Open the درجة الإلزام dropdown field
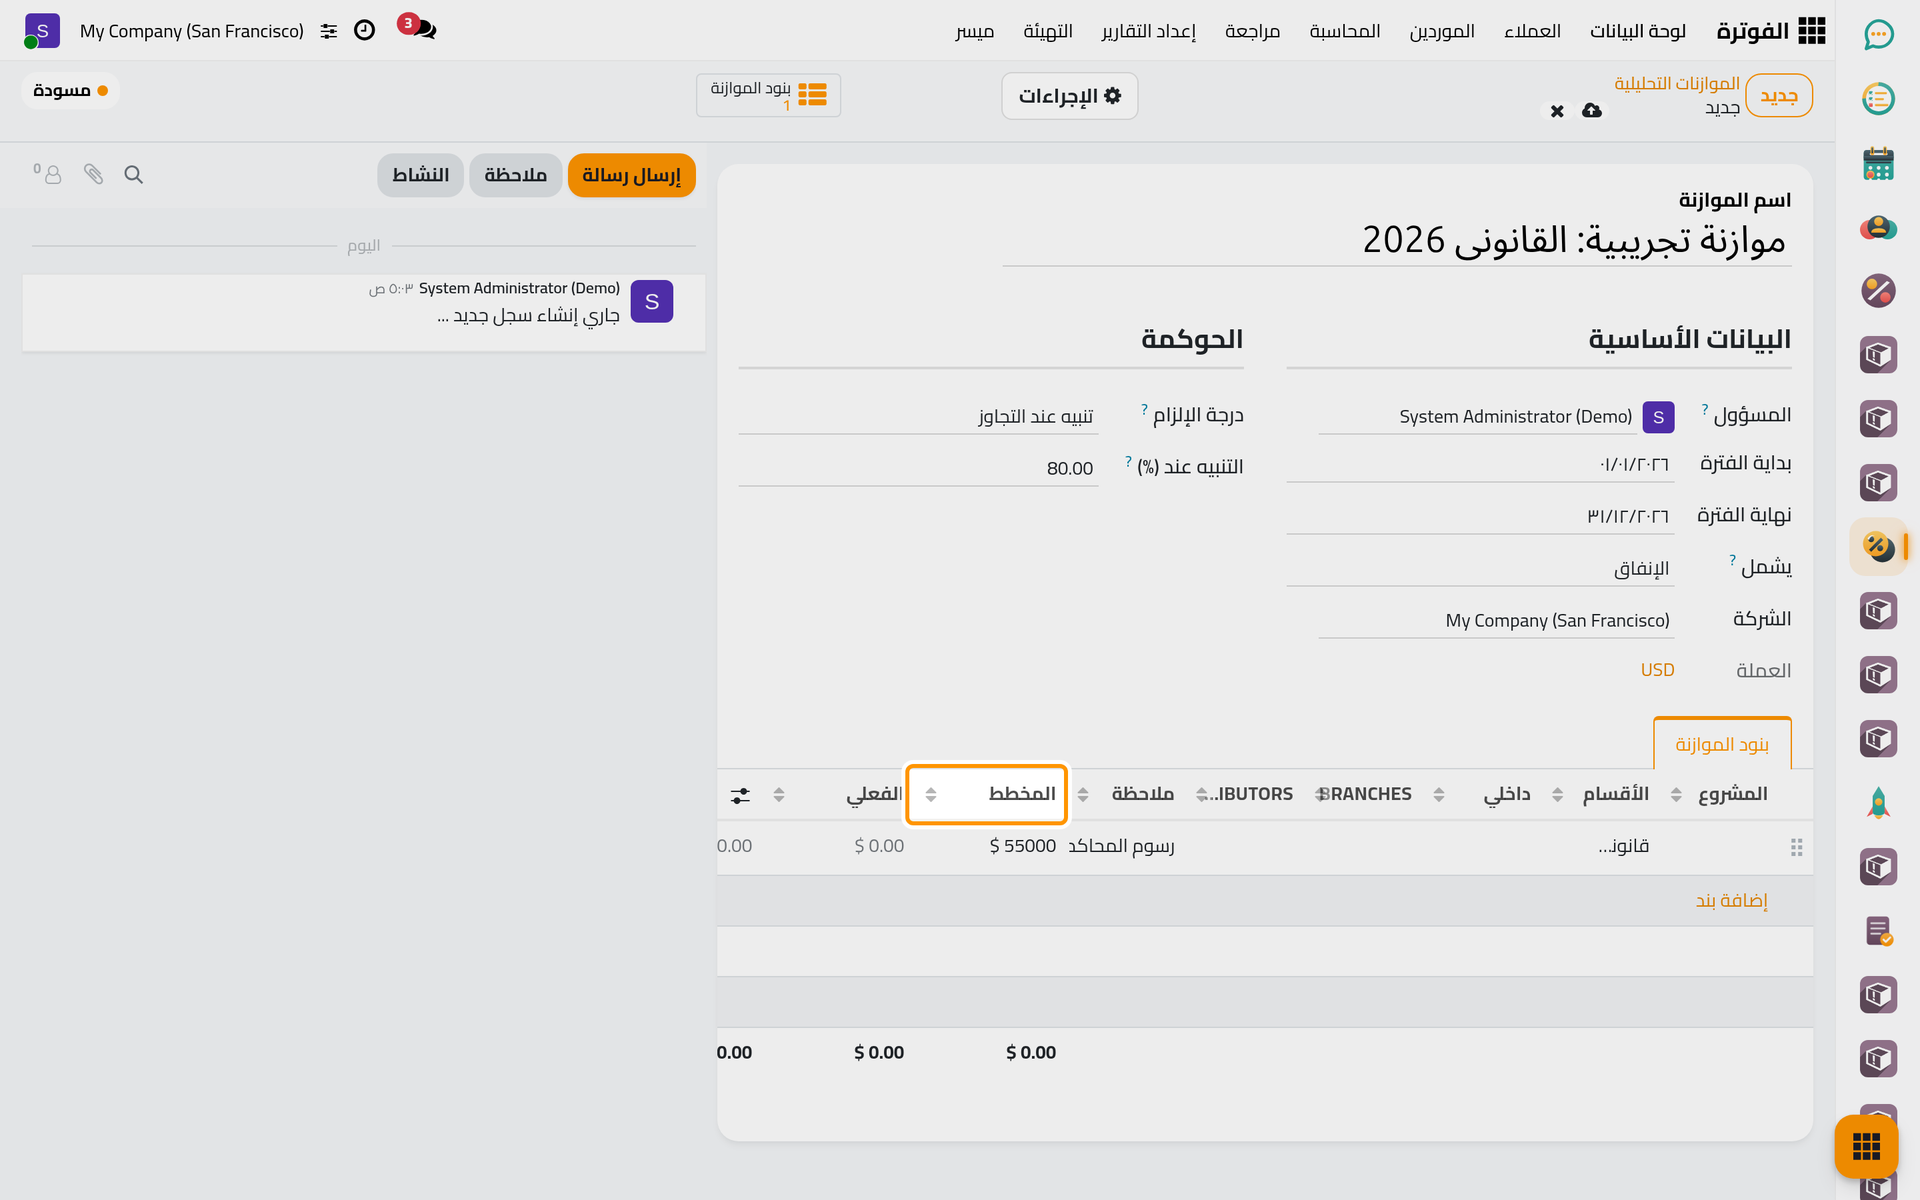Image resolution: width=1920 pixels, height=1200 pixels. pos(918,416)
